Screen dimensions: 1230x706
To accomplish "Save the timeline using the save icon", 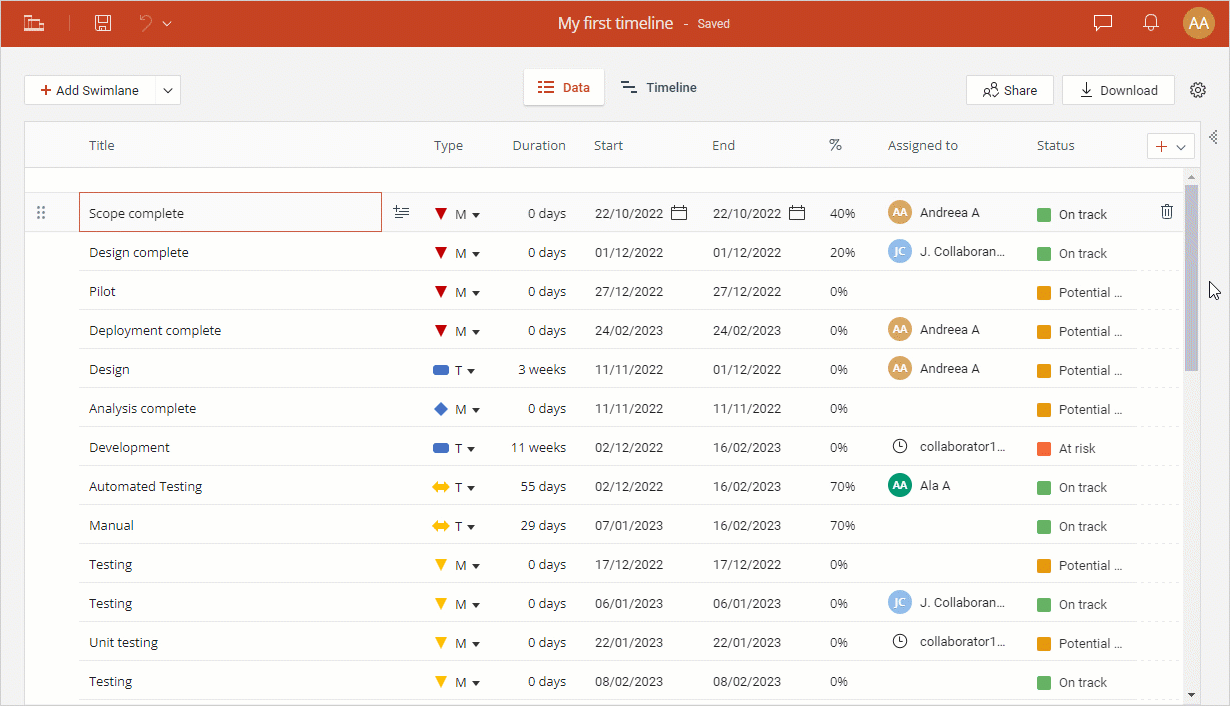I will point(102,22).
